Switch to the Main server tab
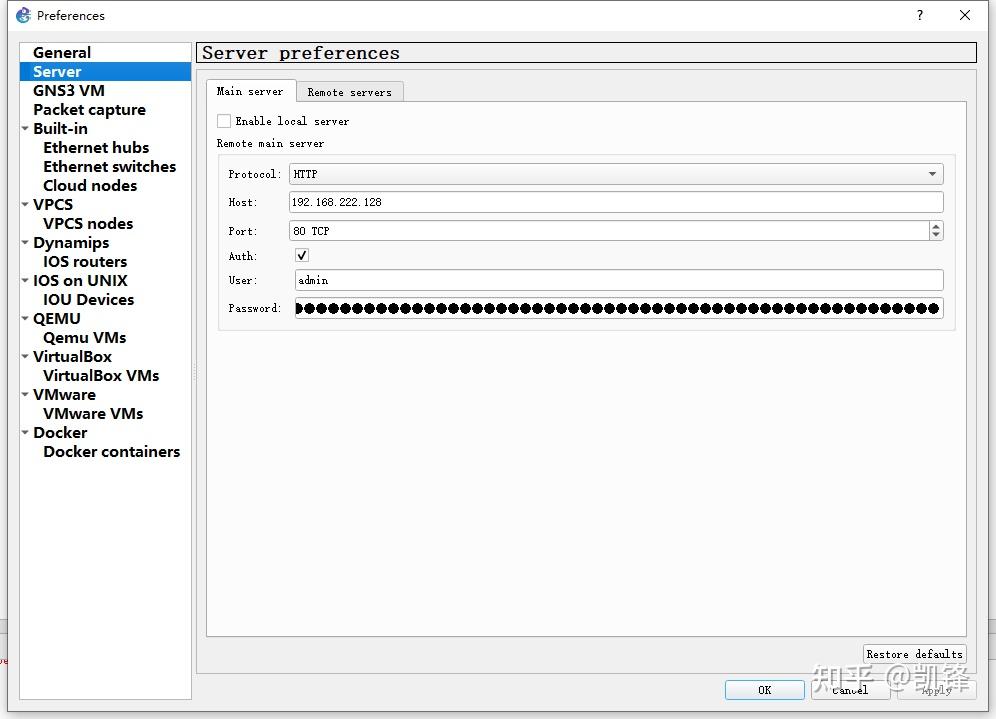The image size is (996, 719). coord(250,91)
